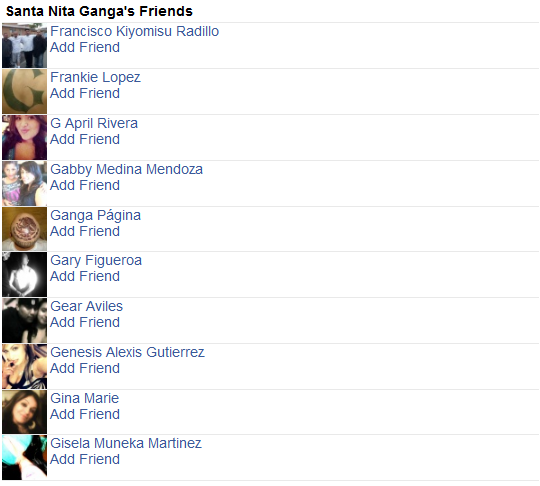Open Gisela Muneka Martinez's profile thumbnail

[x=24, y=457]
